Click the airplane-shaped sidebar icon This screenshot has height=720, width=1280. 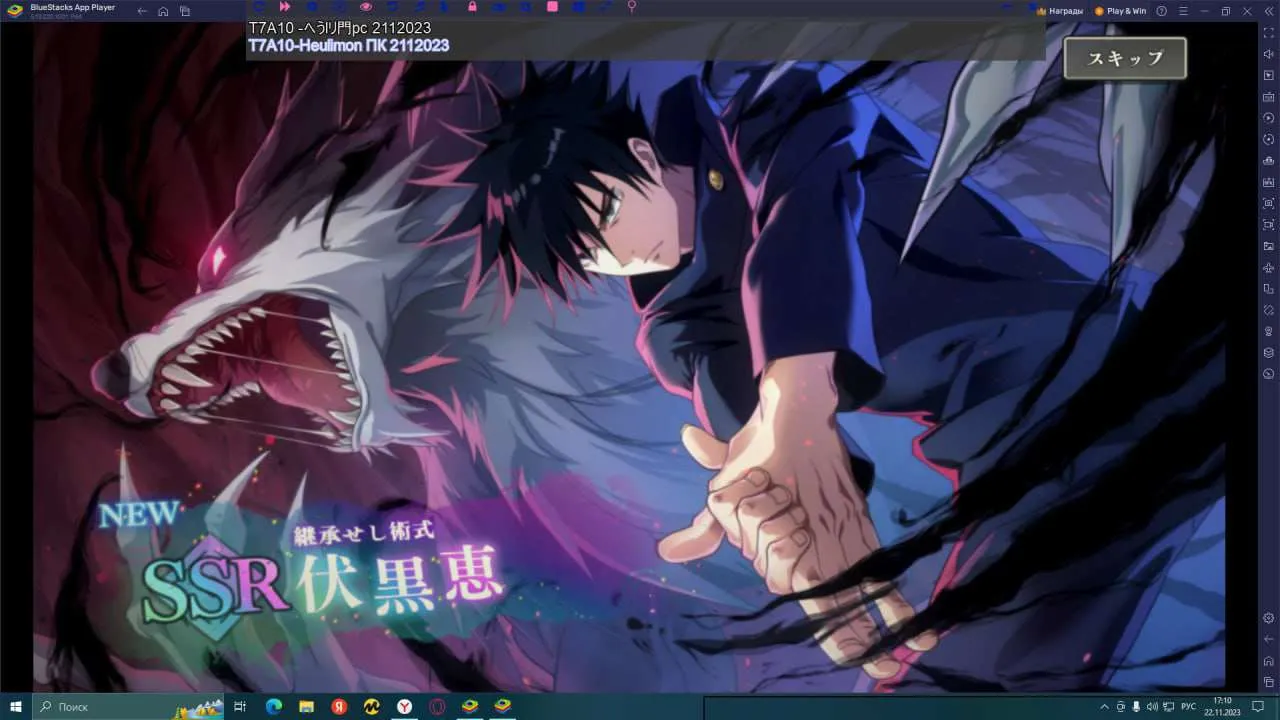pyautogui.click(x=1268, y=268)
